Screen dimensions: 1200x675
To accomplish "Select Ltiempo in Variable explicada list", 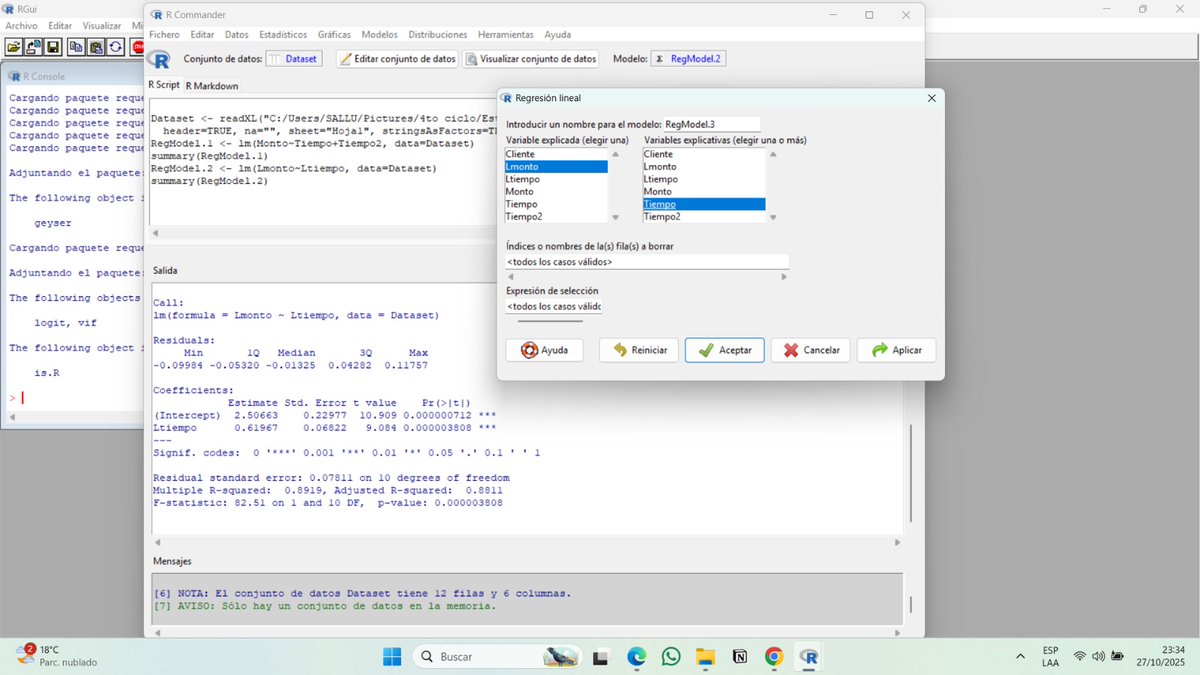I will coord(556,179).
